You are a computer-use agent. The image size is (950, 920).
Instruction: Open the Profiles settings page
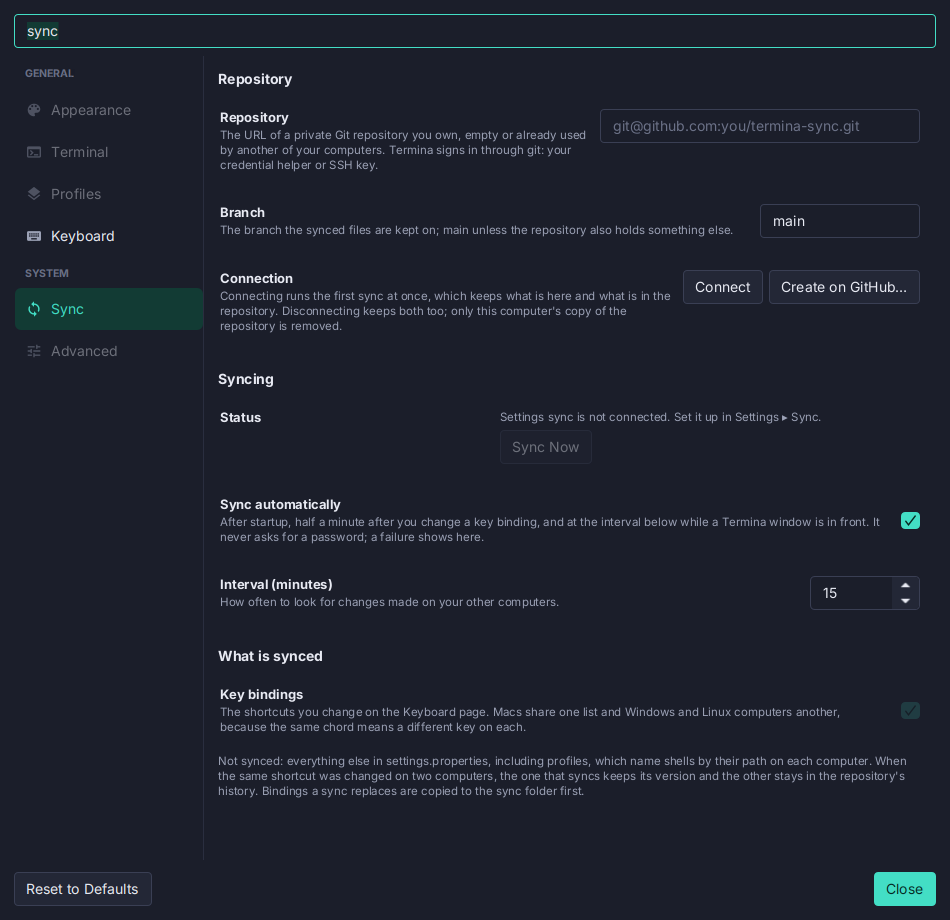pyautogui.click(x=109, y=194)
